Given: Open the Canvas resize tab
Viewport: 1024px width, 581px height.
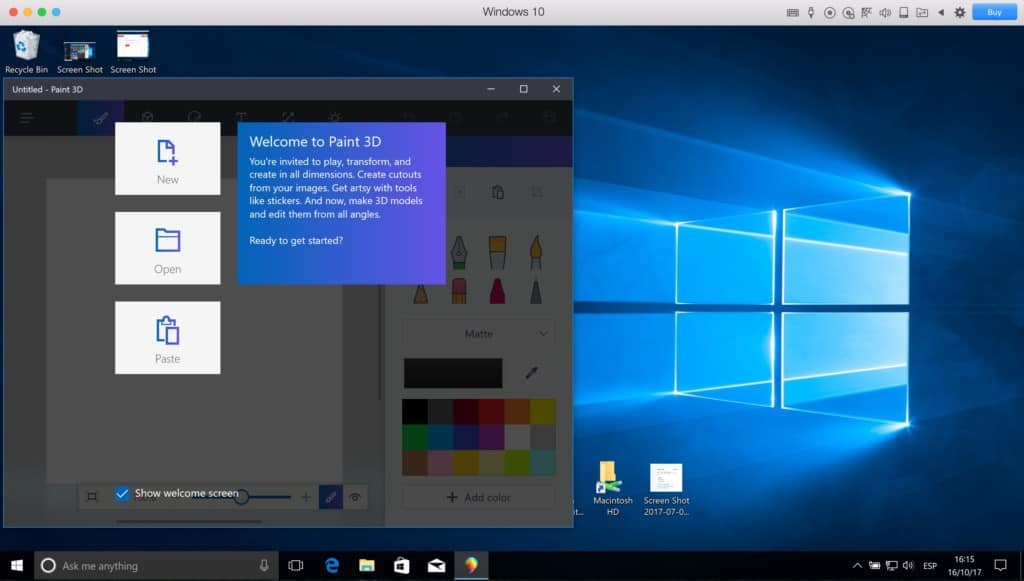Looking at the screenshot, I should pyautogui.click(x=288, y=118).
